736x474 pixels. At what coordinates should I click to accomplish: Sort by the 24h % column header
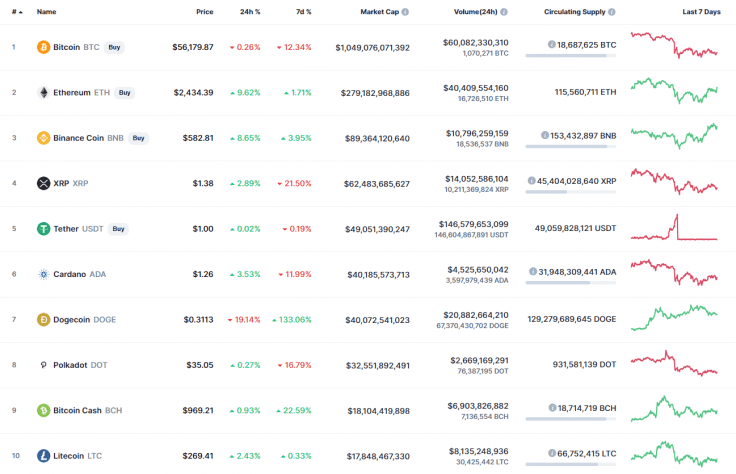tap(250, 12)
